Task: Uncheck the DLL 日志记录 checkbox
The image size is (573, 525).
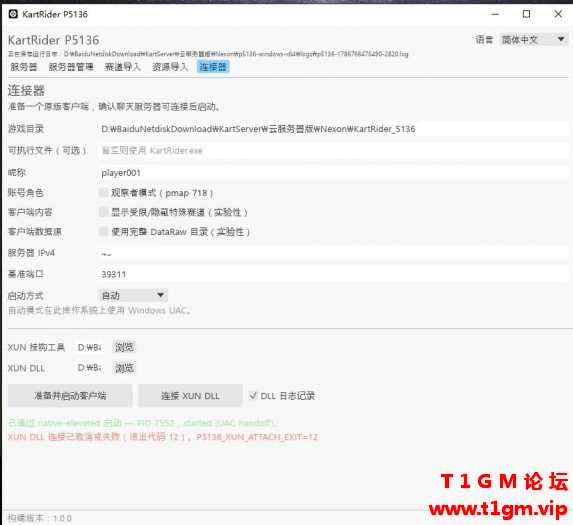Action: [x=253, y=396]
